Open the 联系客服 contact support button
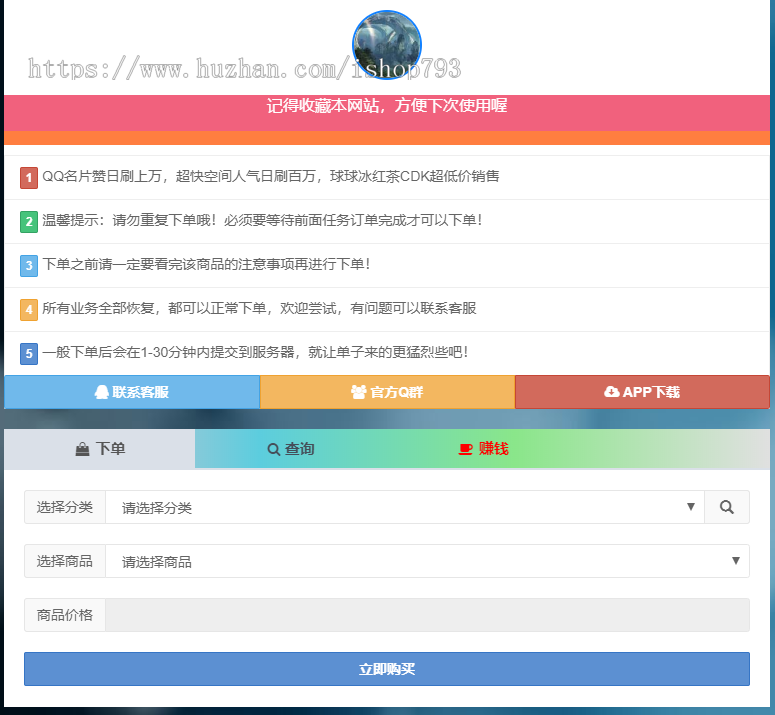775x715 pixels. coord(132,392)
